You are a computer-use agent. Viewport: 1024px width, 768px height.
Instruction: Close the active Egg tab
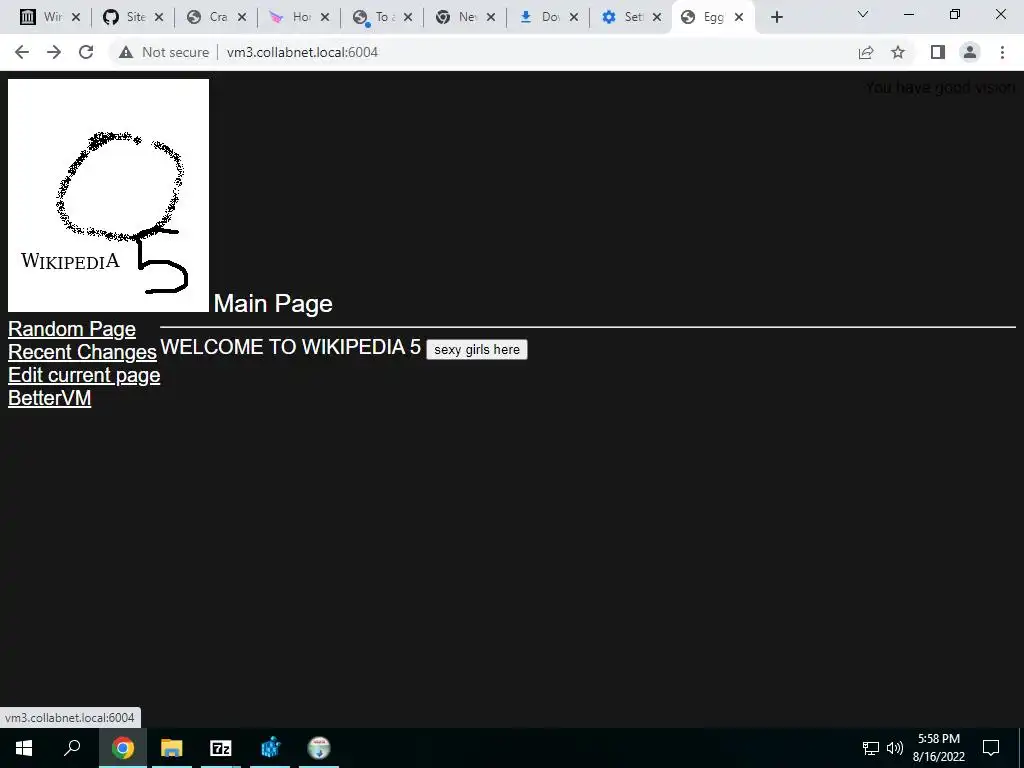(x=739, y=17)
